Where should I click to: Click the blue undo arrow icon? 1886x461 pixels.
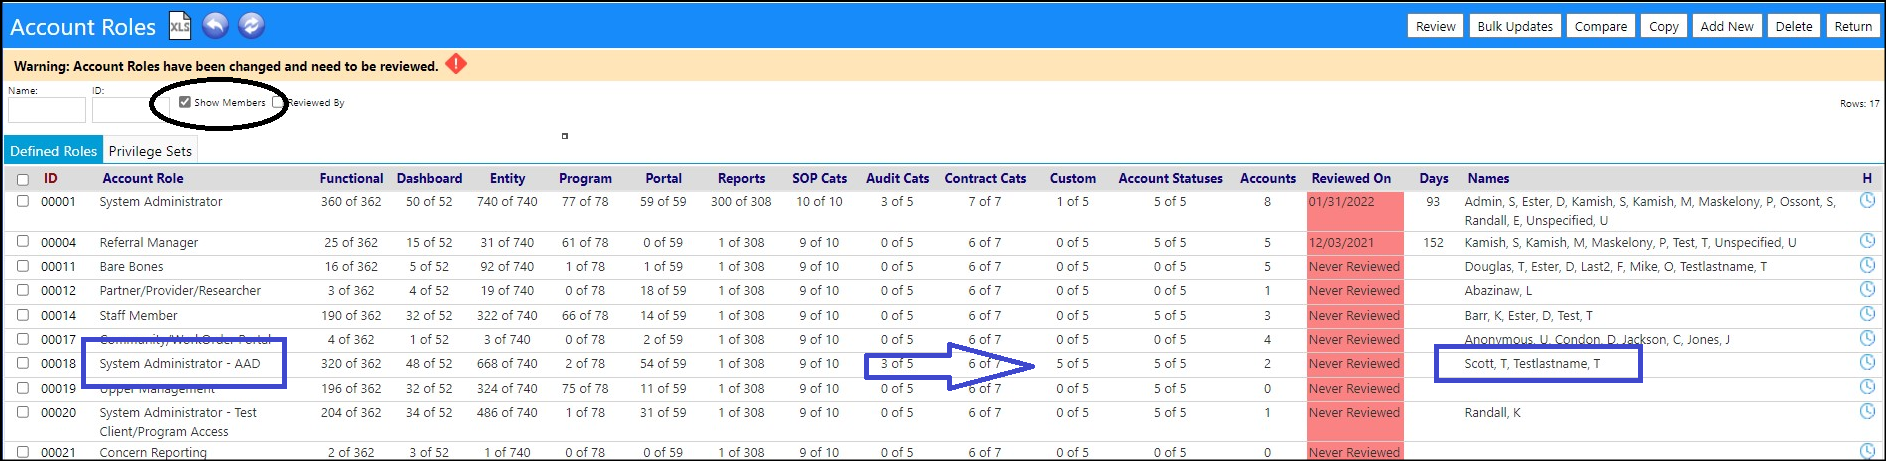(215, 26)
